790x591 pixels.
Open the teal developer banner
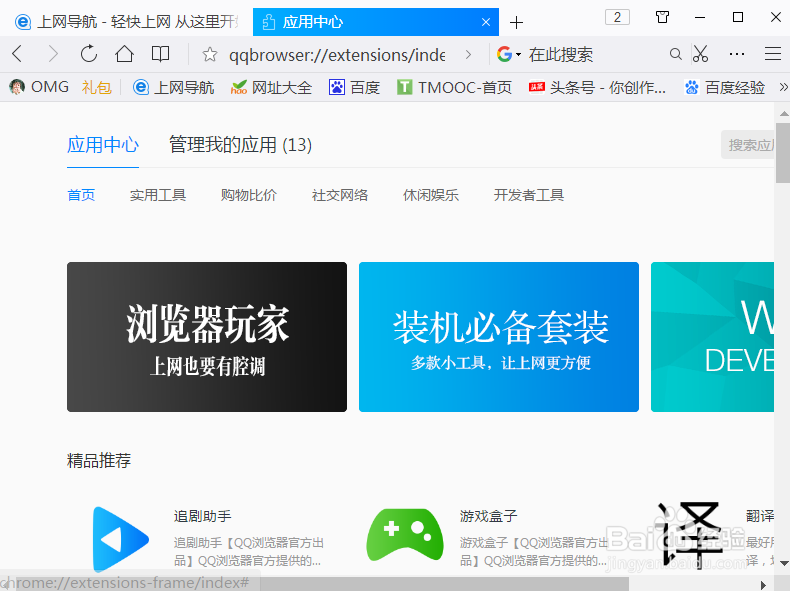pyautogui.click(x=712, y=337)
